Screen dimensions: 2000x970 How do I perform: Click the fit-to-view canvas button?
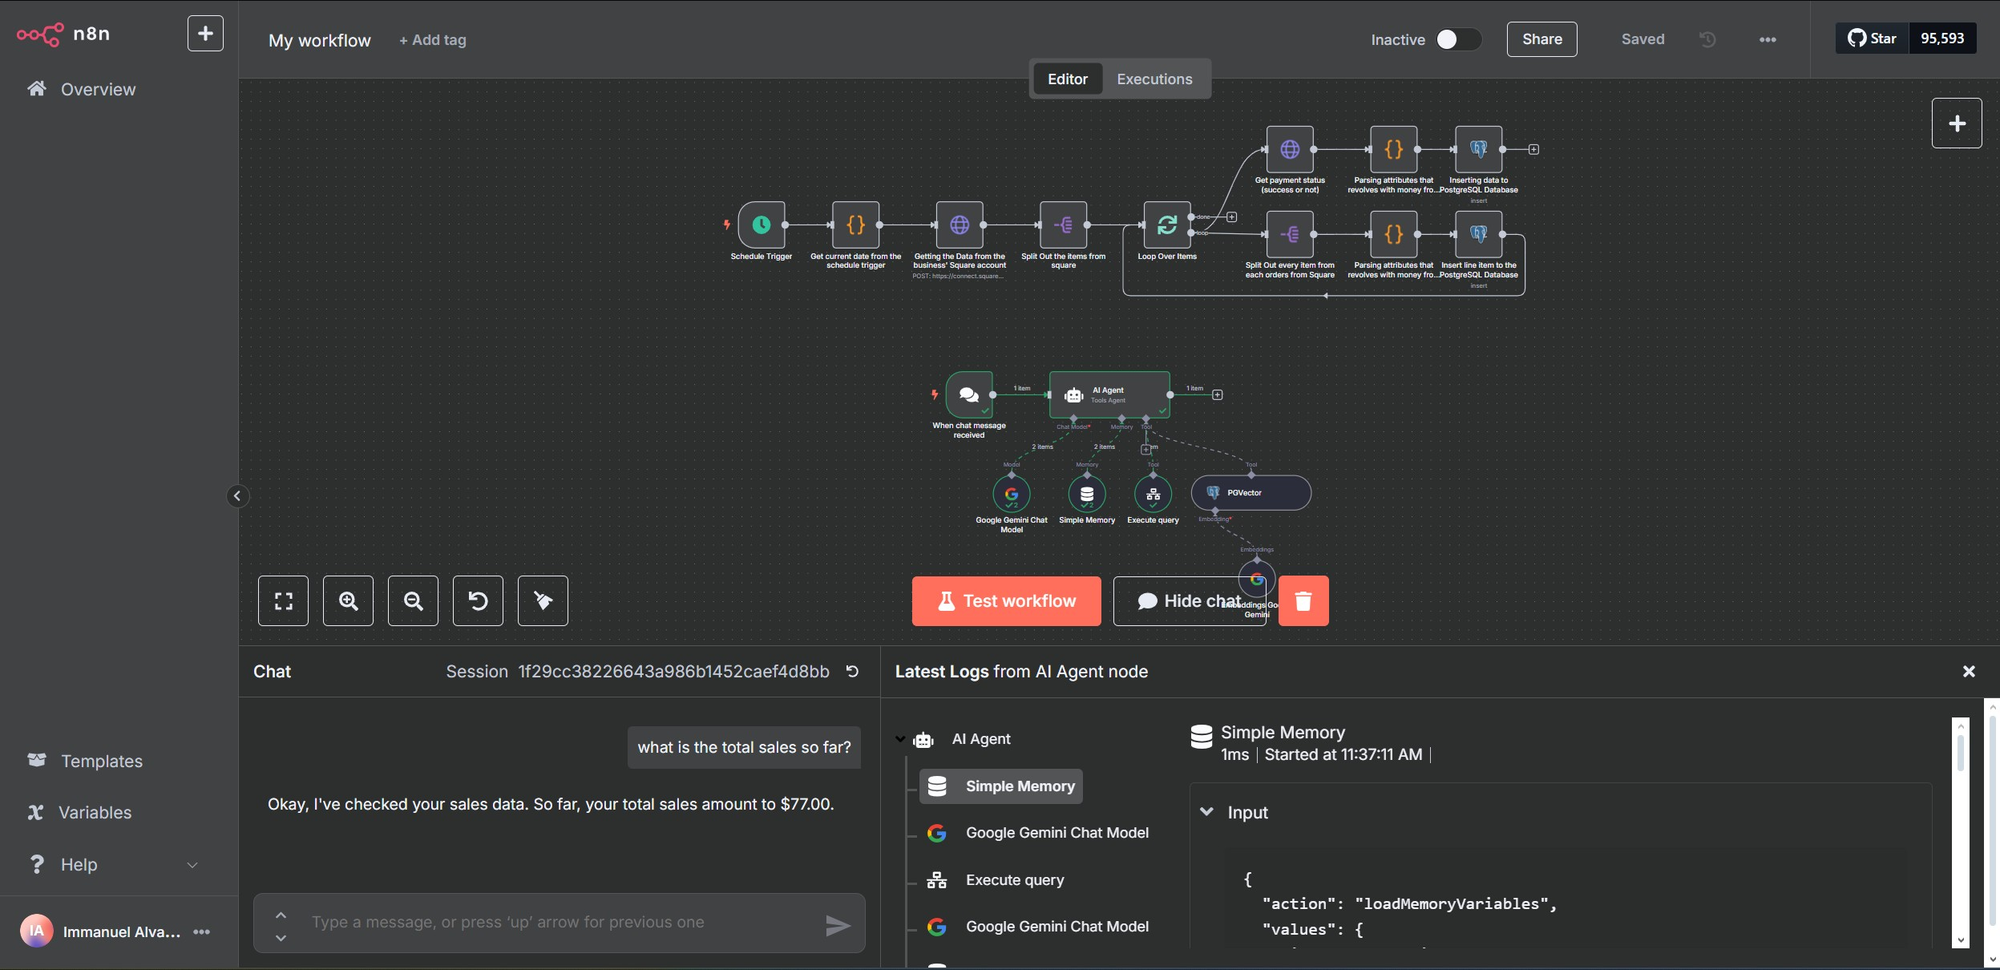pos(283,601)
